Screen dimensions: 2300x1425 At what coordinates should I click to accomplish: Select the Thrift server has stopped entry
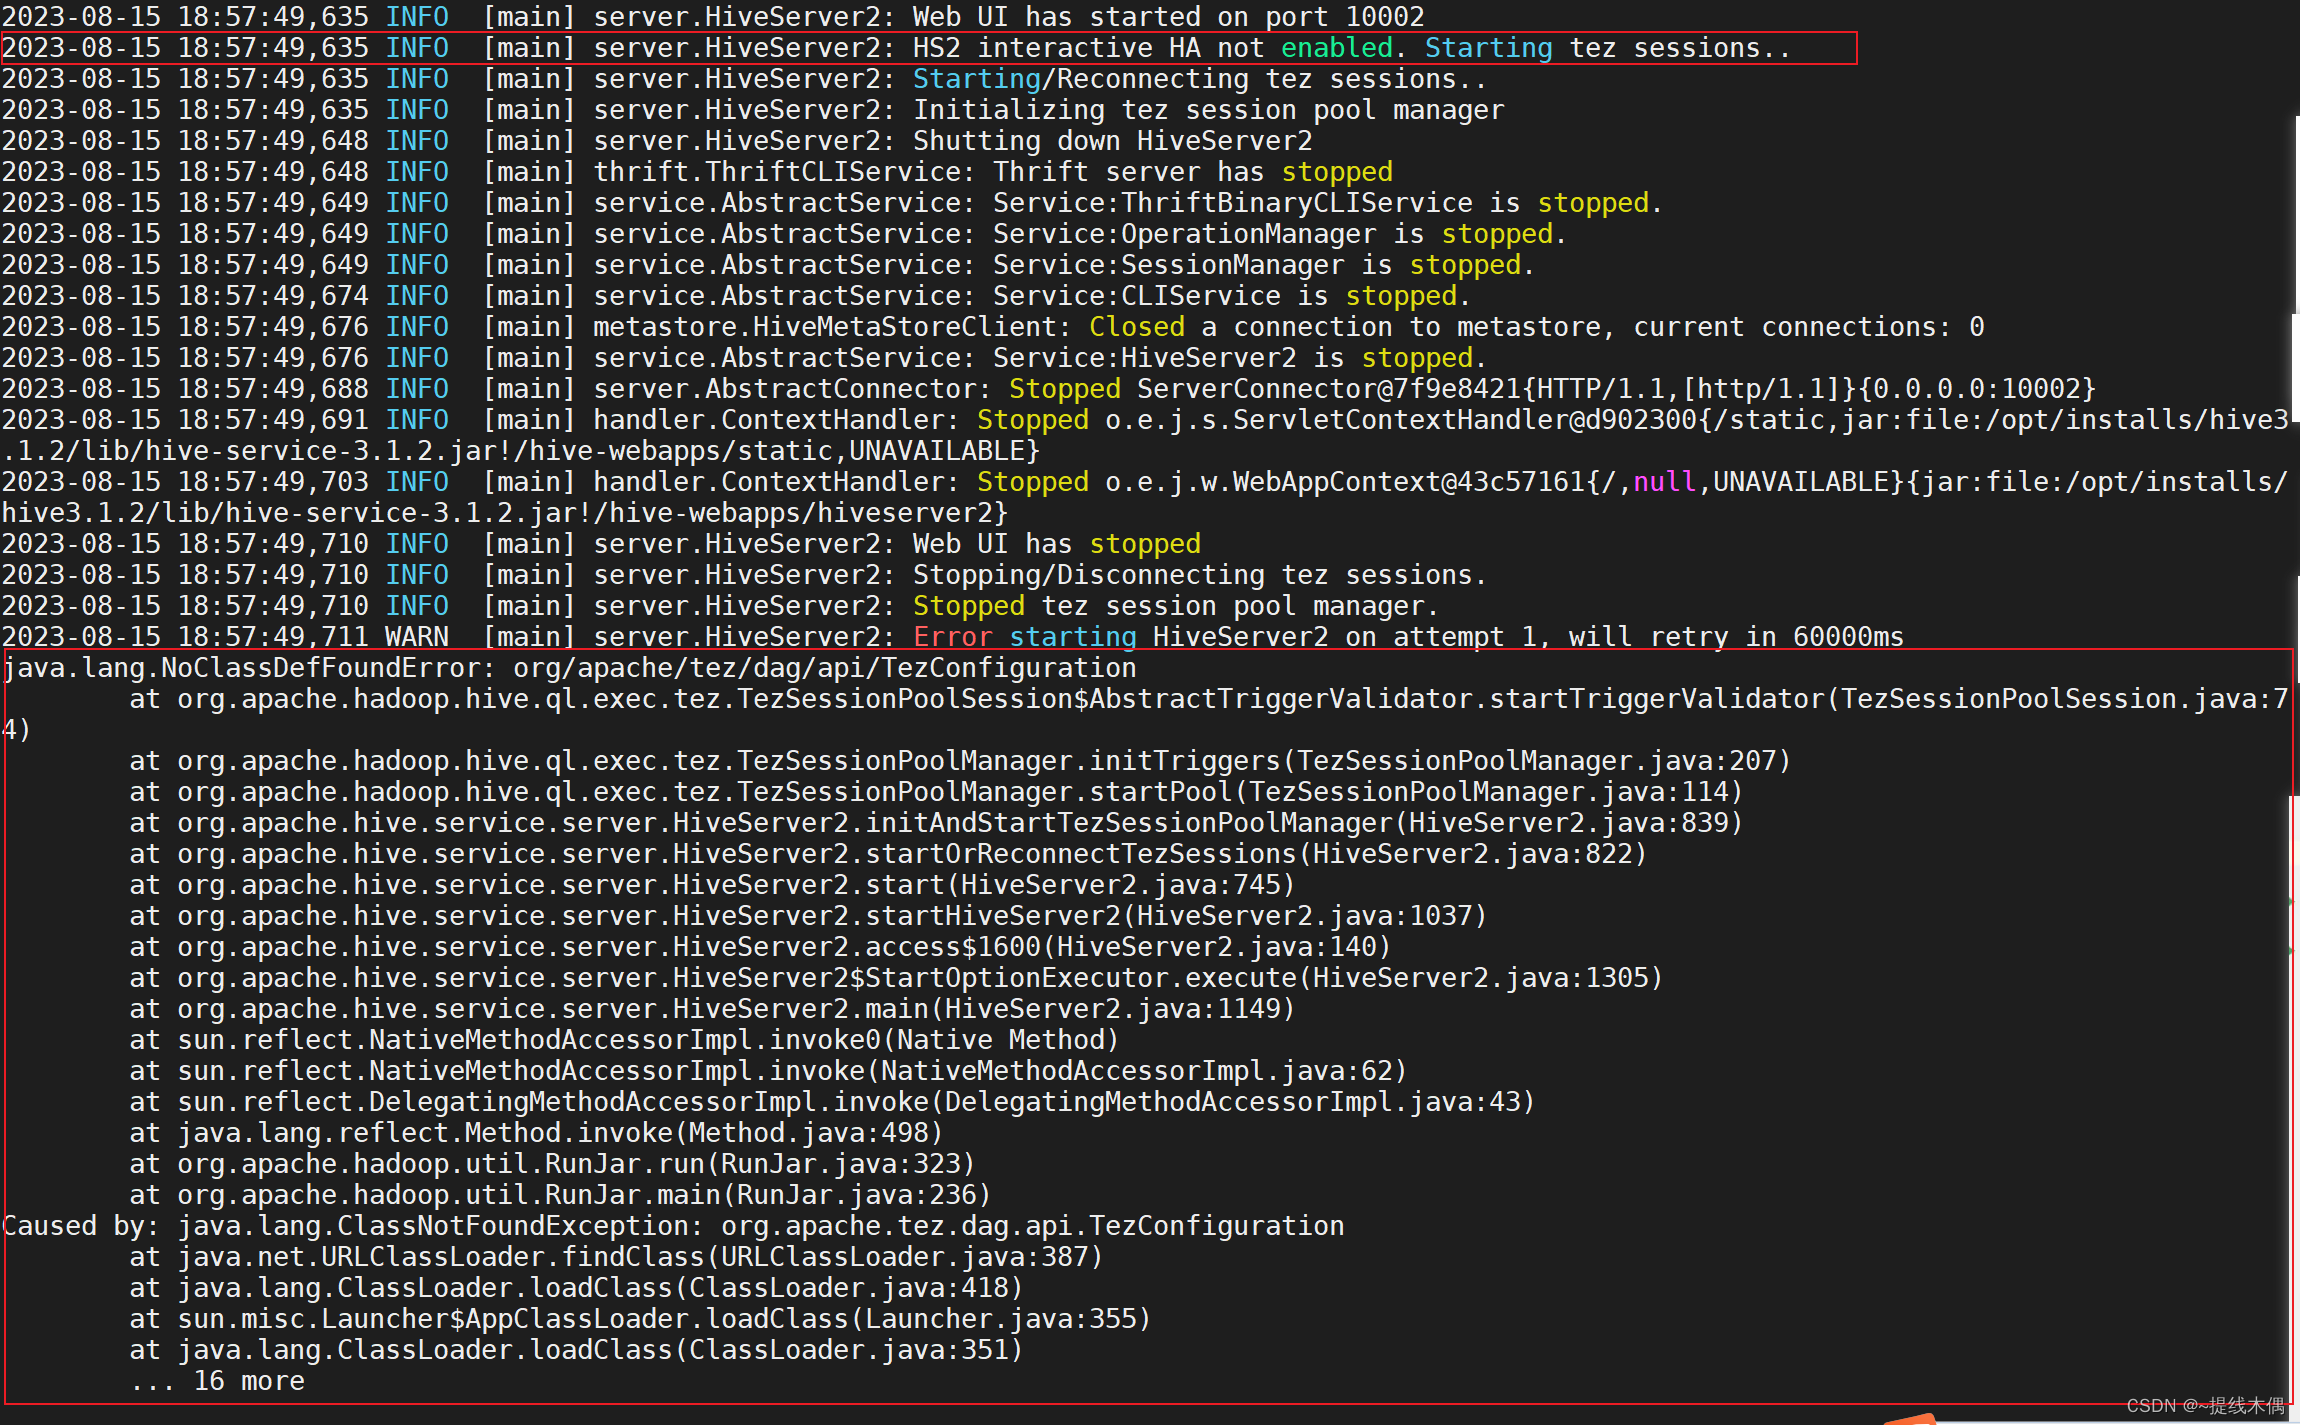(700, 171)
